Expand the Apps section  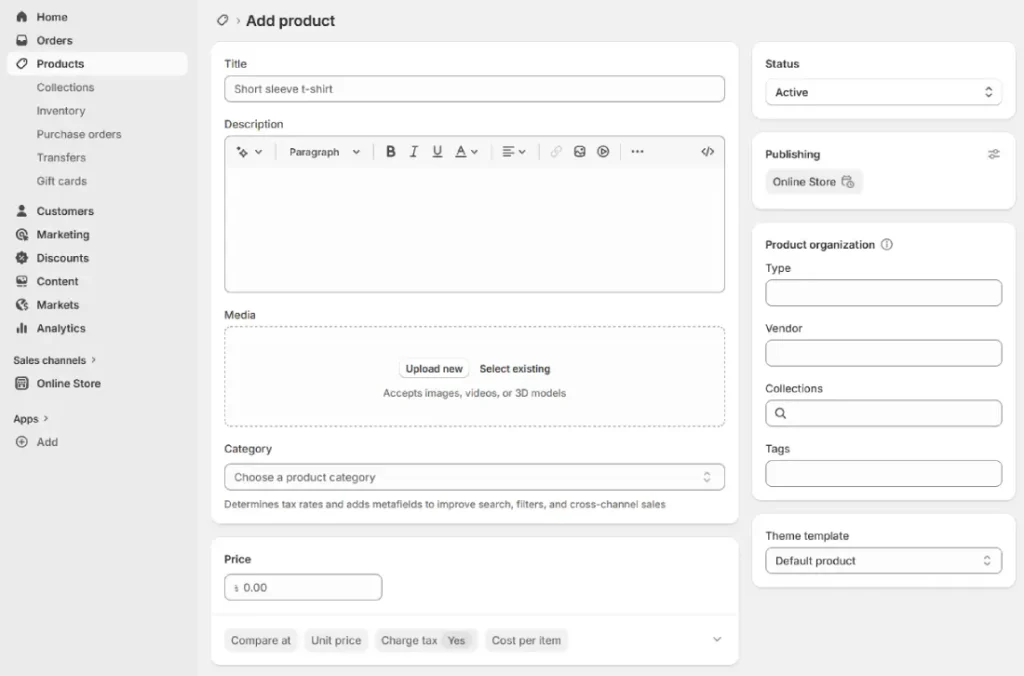pos(31,419)
